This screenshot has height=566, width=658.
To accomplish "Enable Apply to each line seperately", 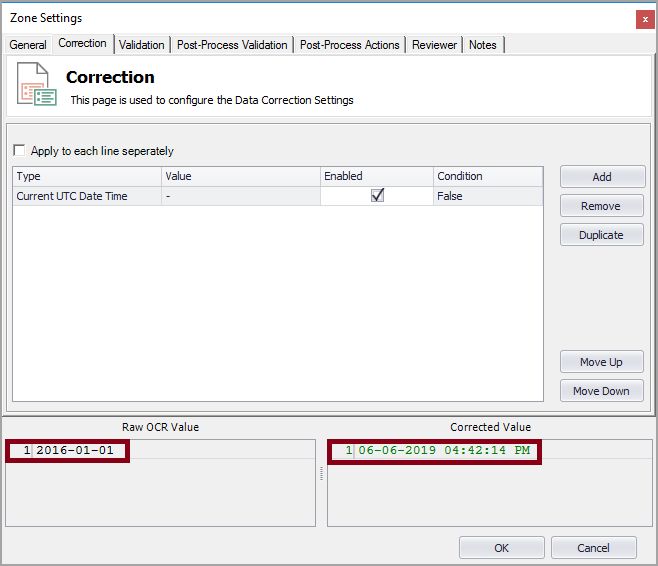I will 19,150.
